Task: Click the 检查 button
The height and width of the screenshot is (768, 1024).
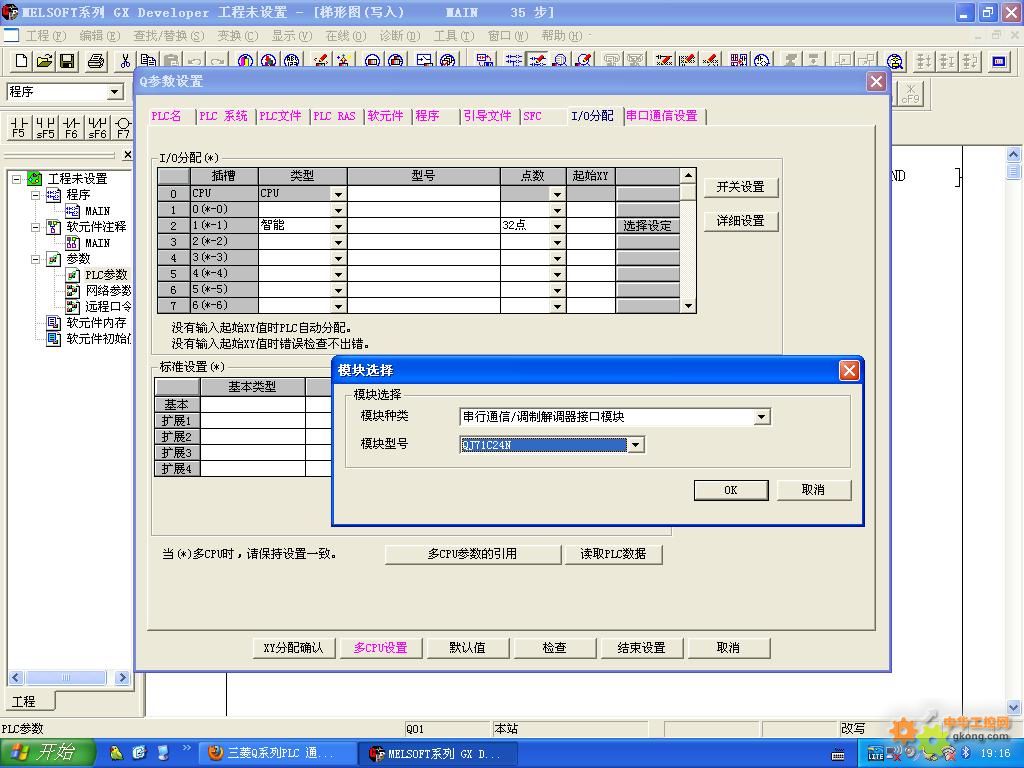Action: tap(554, 648)
